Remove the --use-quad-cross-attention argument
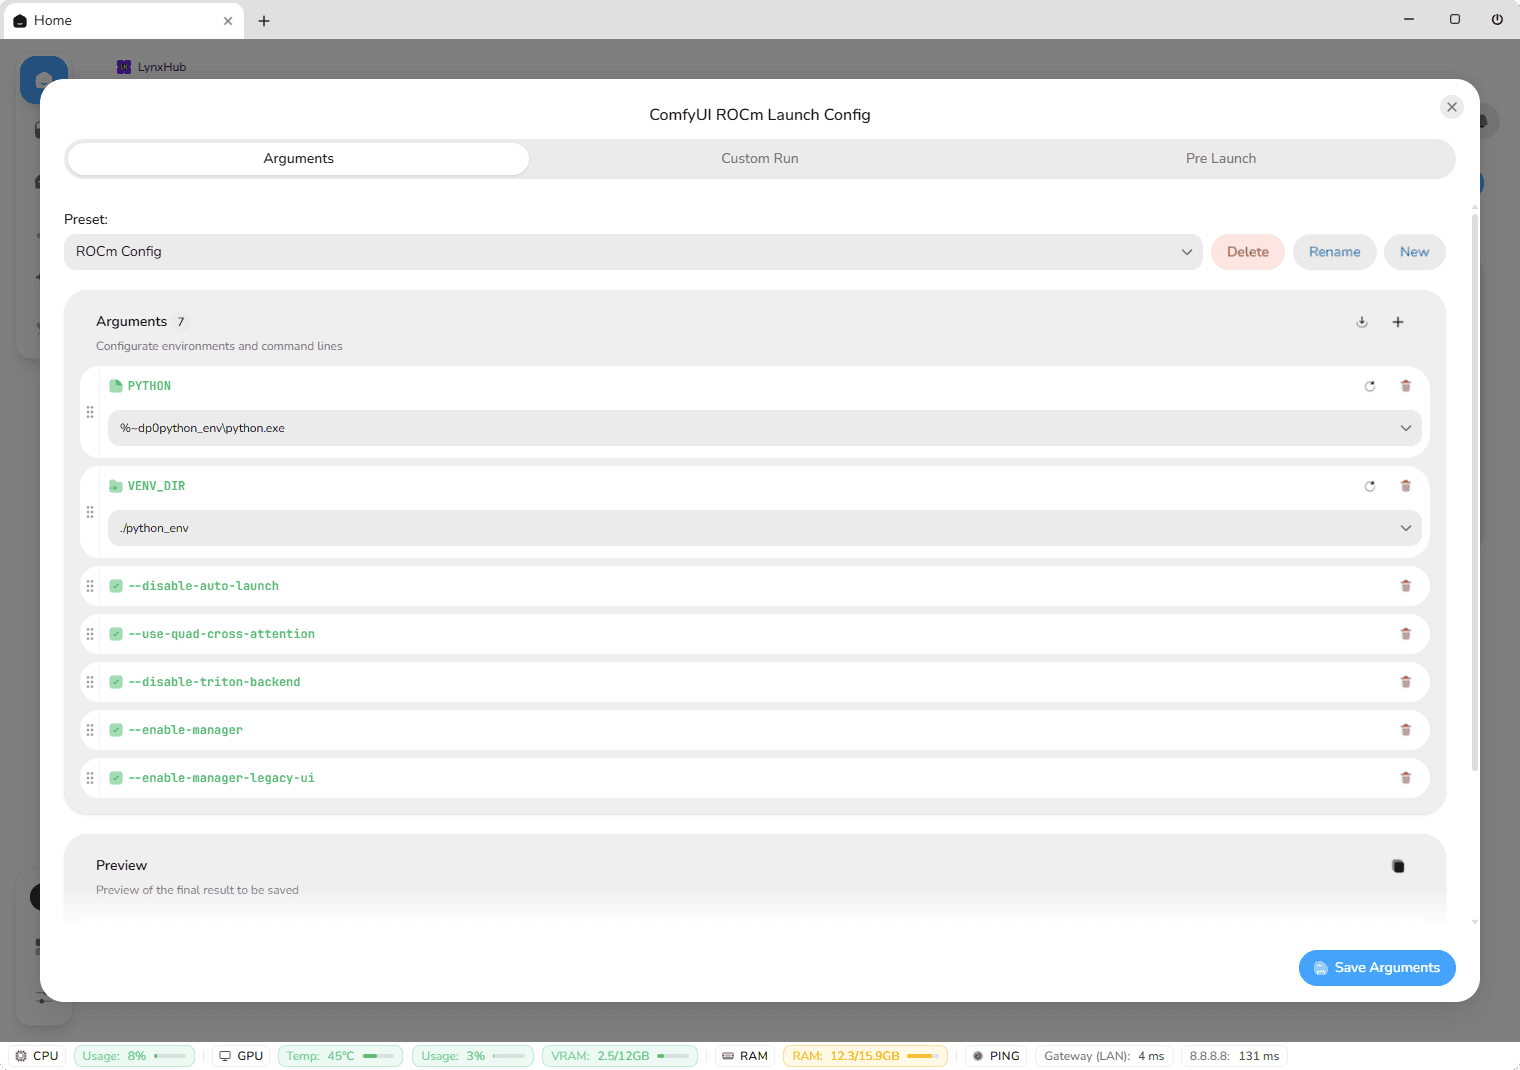Viewport: 1520px width, 1070px height. pos(1405,634)
